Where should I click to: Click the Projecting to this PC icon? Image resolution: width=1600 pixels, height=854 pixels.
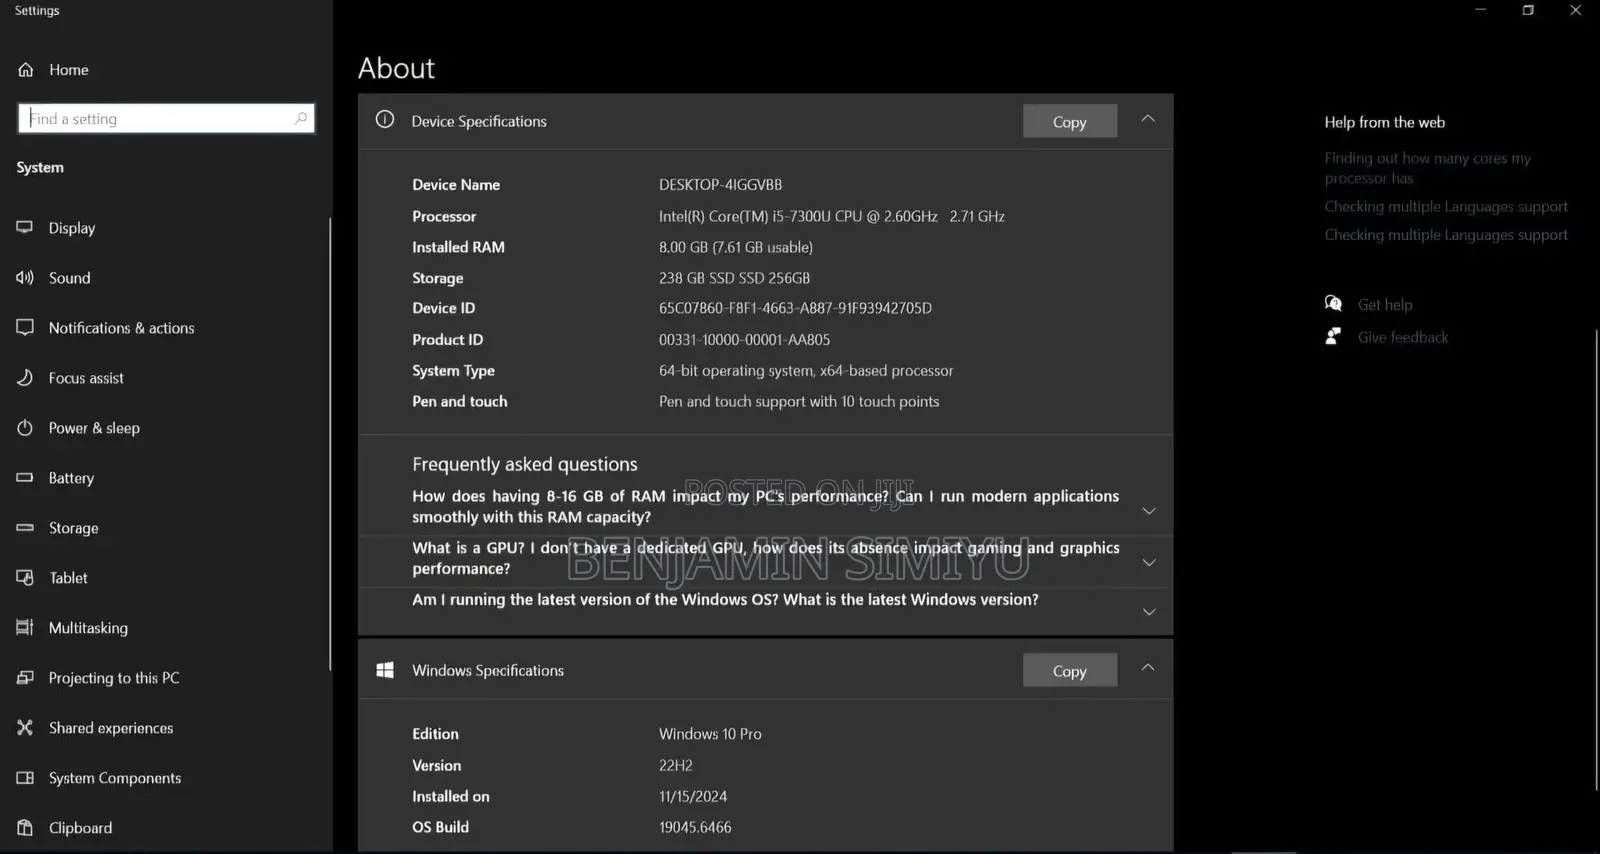pos(25,677)
